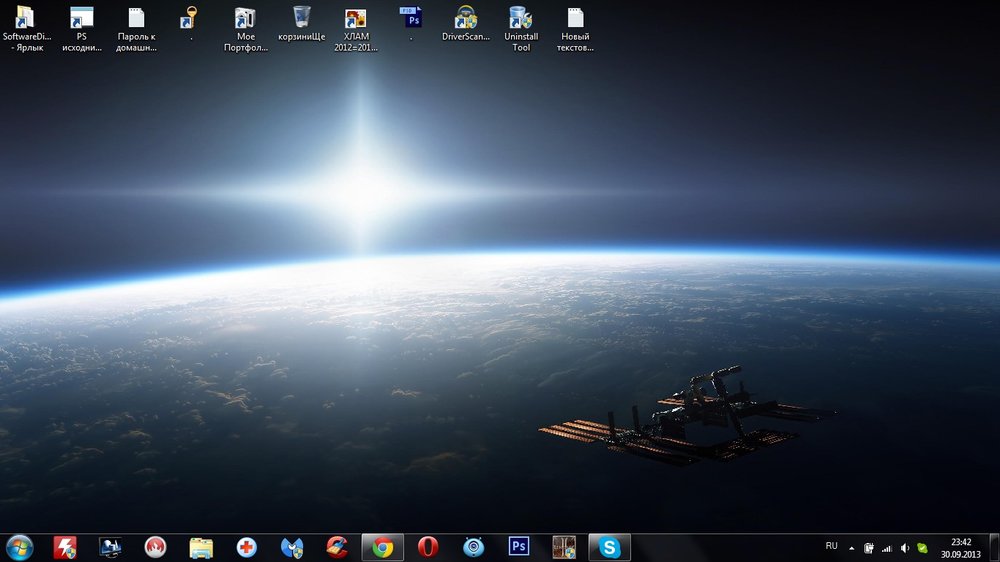Click the clock showing 23:42
This screenshot has width=1000, height=562.
tap(962, 547)
